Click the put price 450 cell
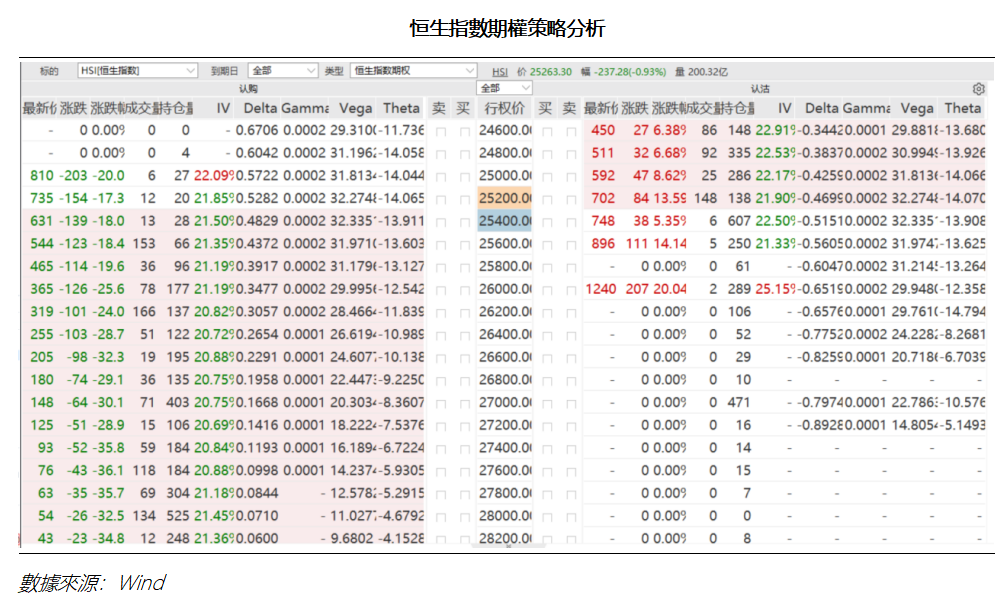The width and height of the screenshot is (1004, 615). (x=603, y=130)
